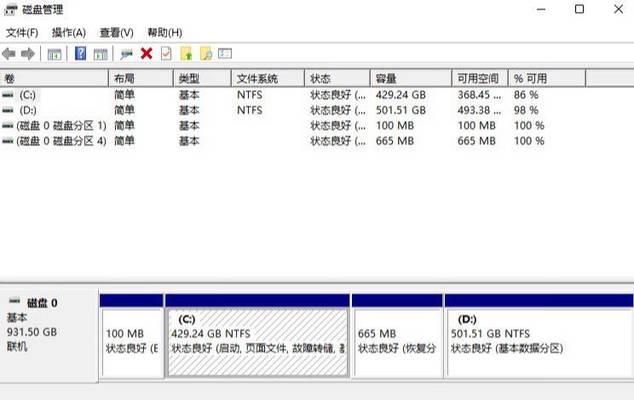Viewport: 634px width, 400px height.
Task: Click the 493.38 free space cell
Action: 479,110
